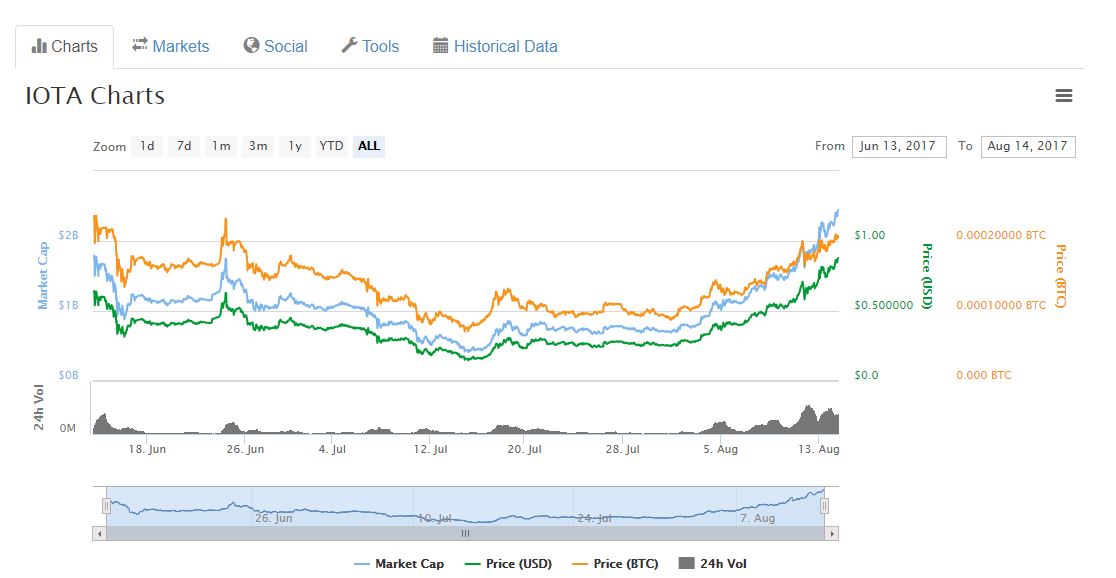
Task: Click the $0.500000 price axis label
Action: point(883,305)
